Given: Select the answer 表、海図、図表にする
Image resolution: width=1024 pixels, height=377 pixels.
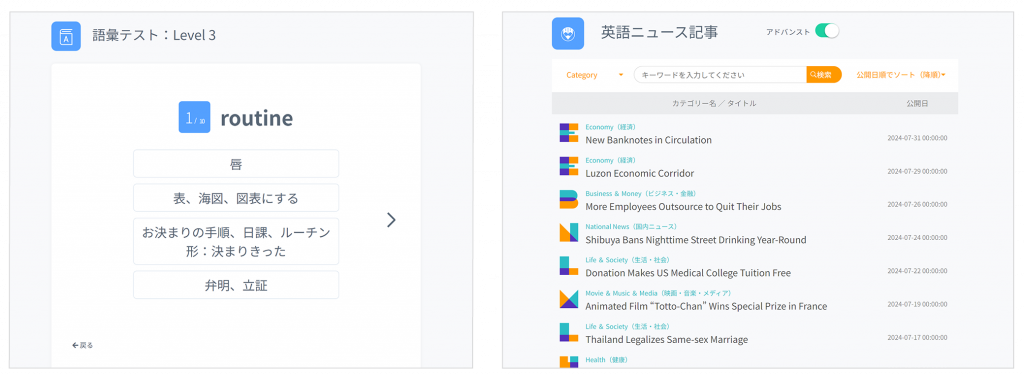Looking at the screenshot, I should pos(236,198).
